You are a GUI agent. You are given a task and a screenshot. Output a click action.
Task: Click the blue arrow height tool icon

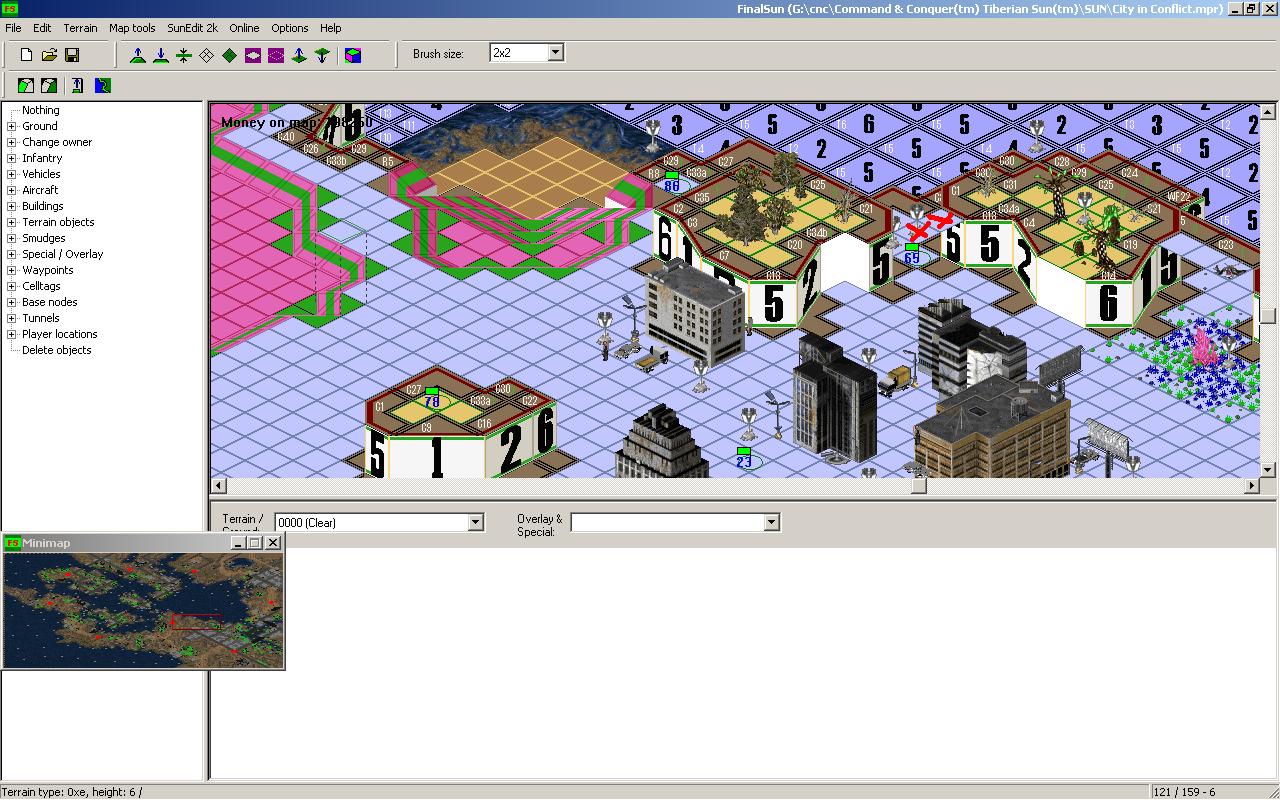[x=77, y=86]
